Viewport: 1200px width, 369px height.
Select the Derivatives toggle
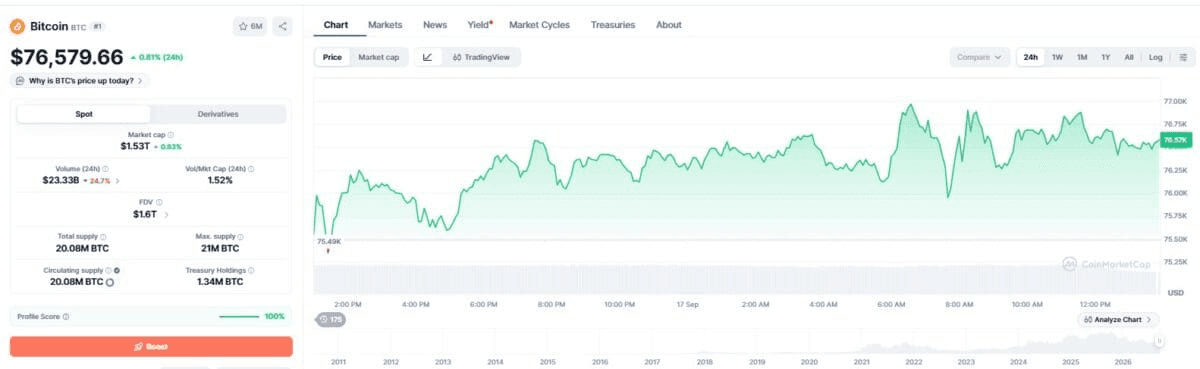click(x=218, y=114)
